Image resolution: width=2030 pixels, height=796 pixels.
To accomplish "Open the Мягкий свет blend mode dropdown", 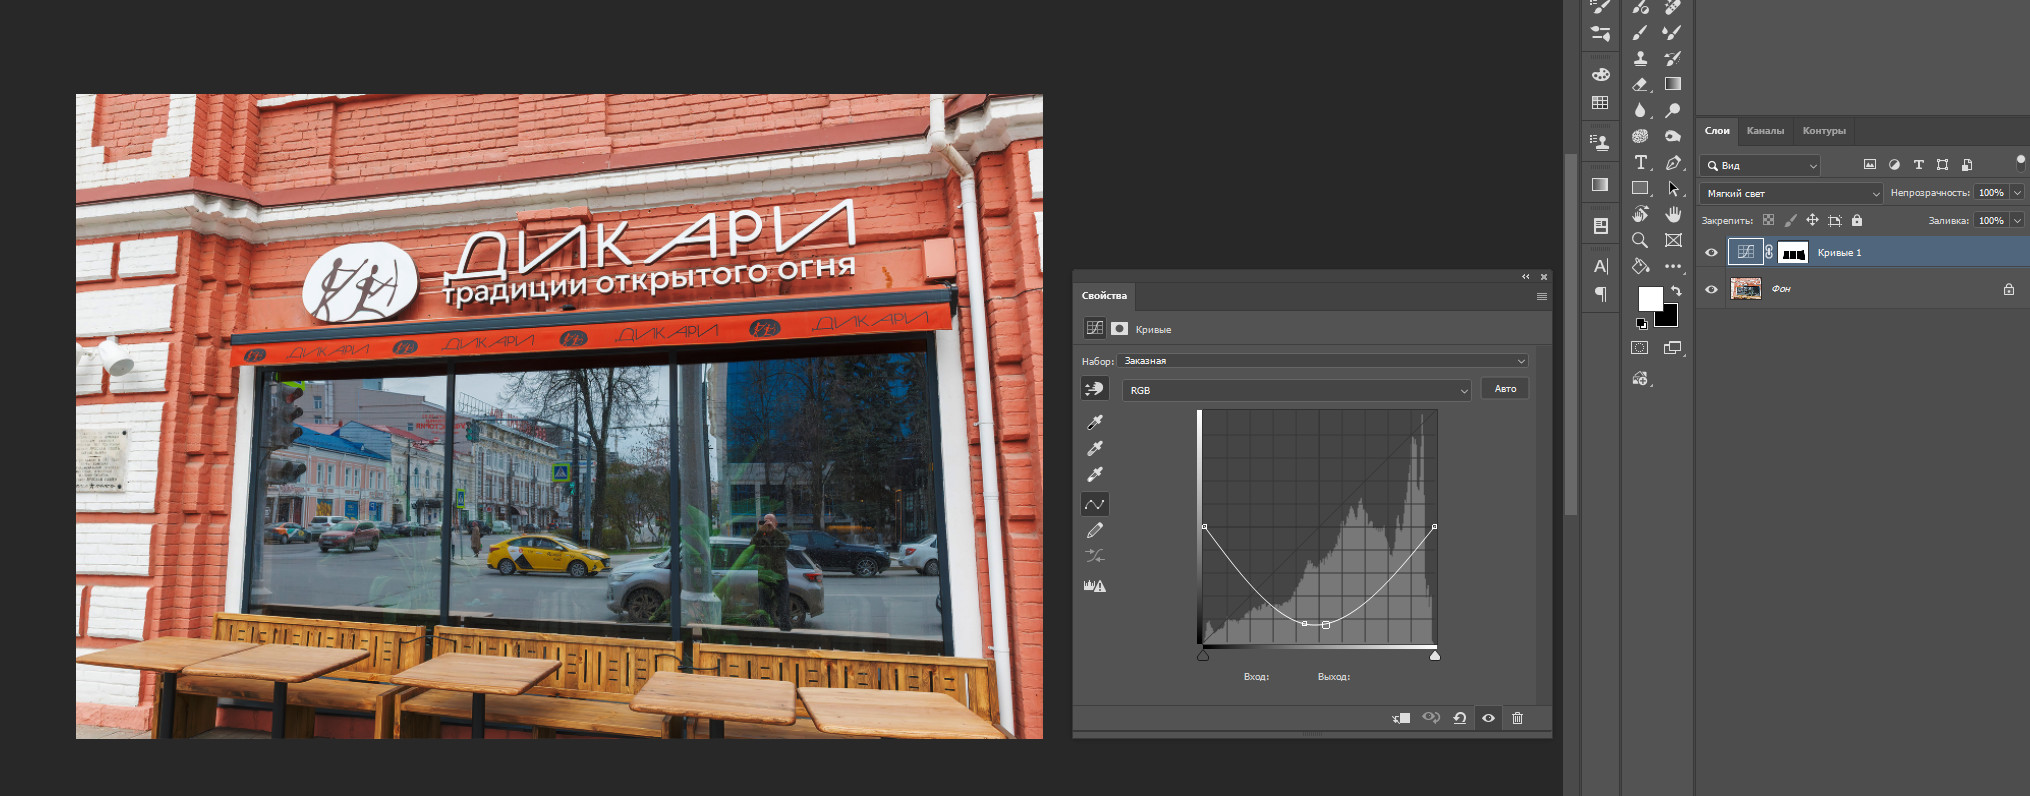I will [x=1790, y=193].
